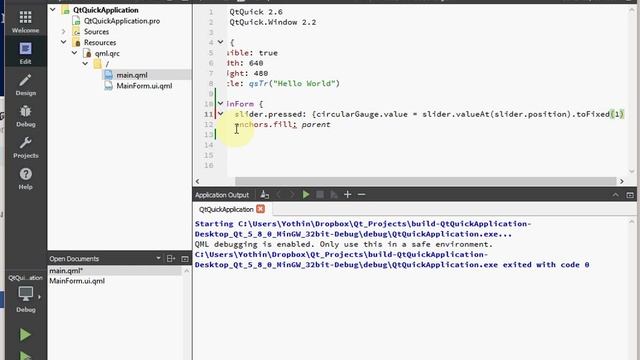
Task: Select qml.qrc resource file
Action: click(x=107, y=53)
